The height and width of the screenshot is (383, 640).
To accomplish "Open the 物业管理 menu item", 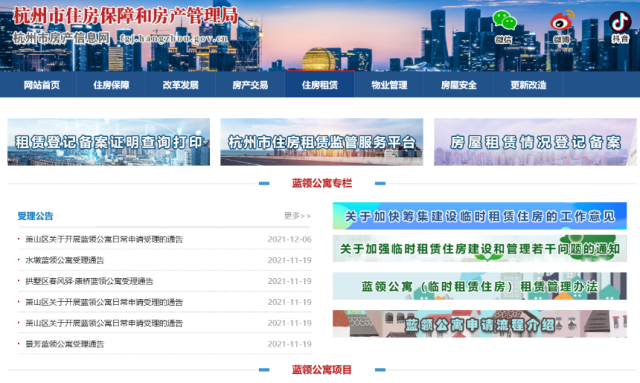I will click(389, 85).
